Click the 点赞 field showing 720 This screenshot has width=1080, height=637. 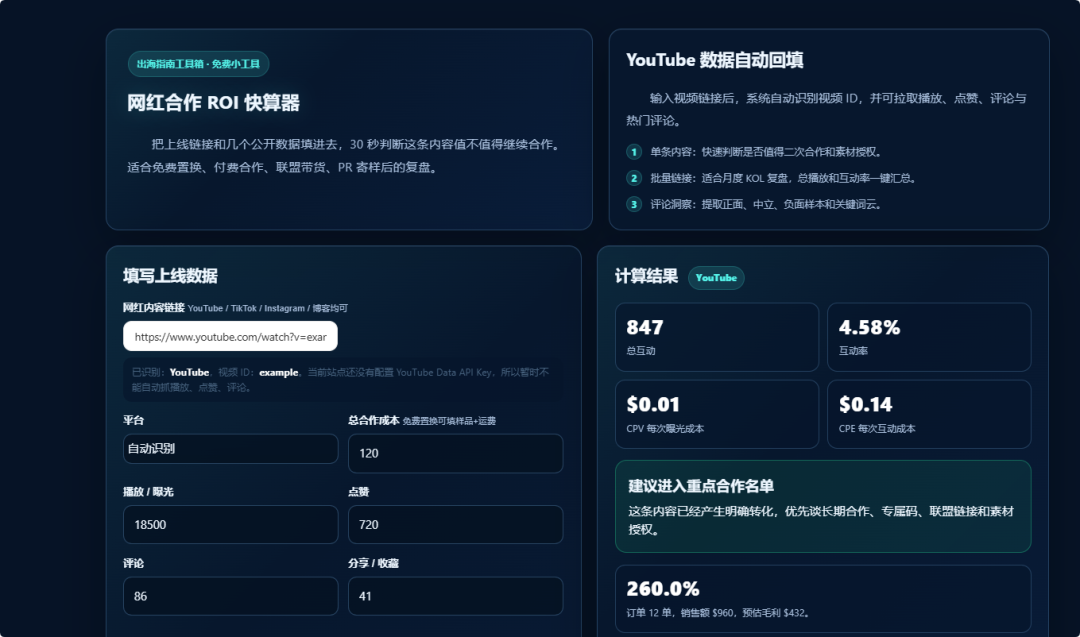coord(455,525)
